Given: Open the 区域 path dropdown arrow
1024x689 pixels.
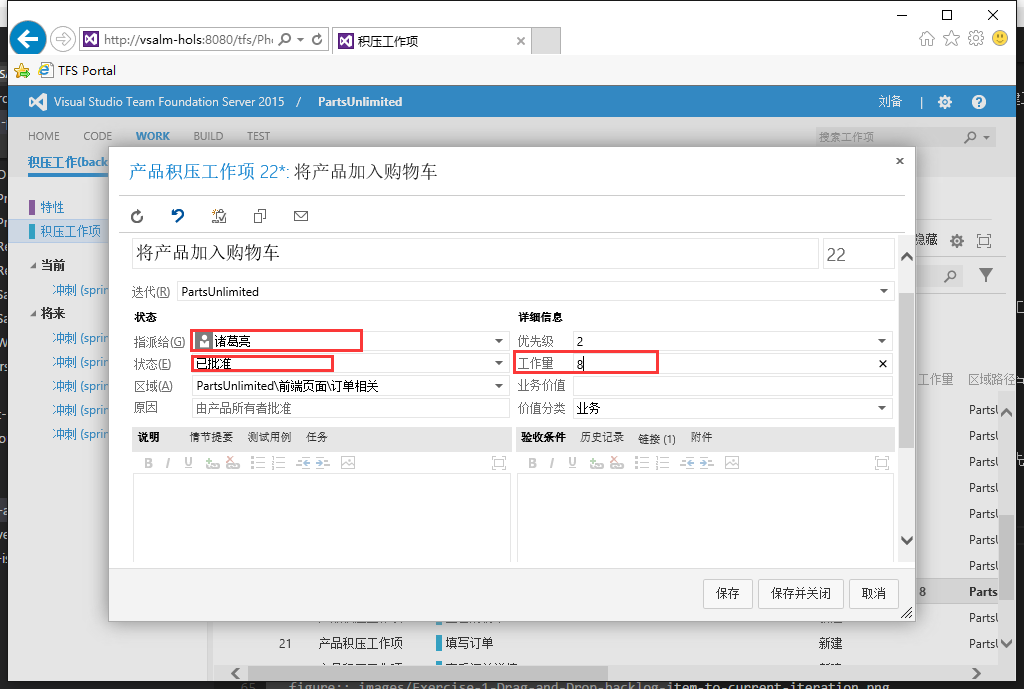Looking at the screenshot, I should (499, 386).
